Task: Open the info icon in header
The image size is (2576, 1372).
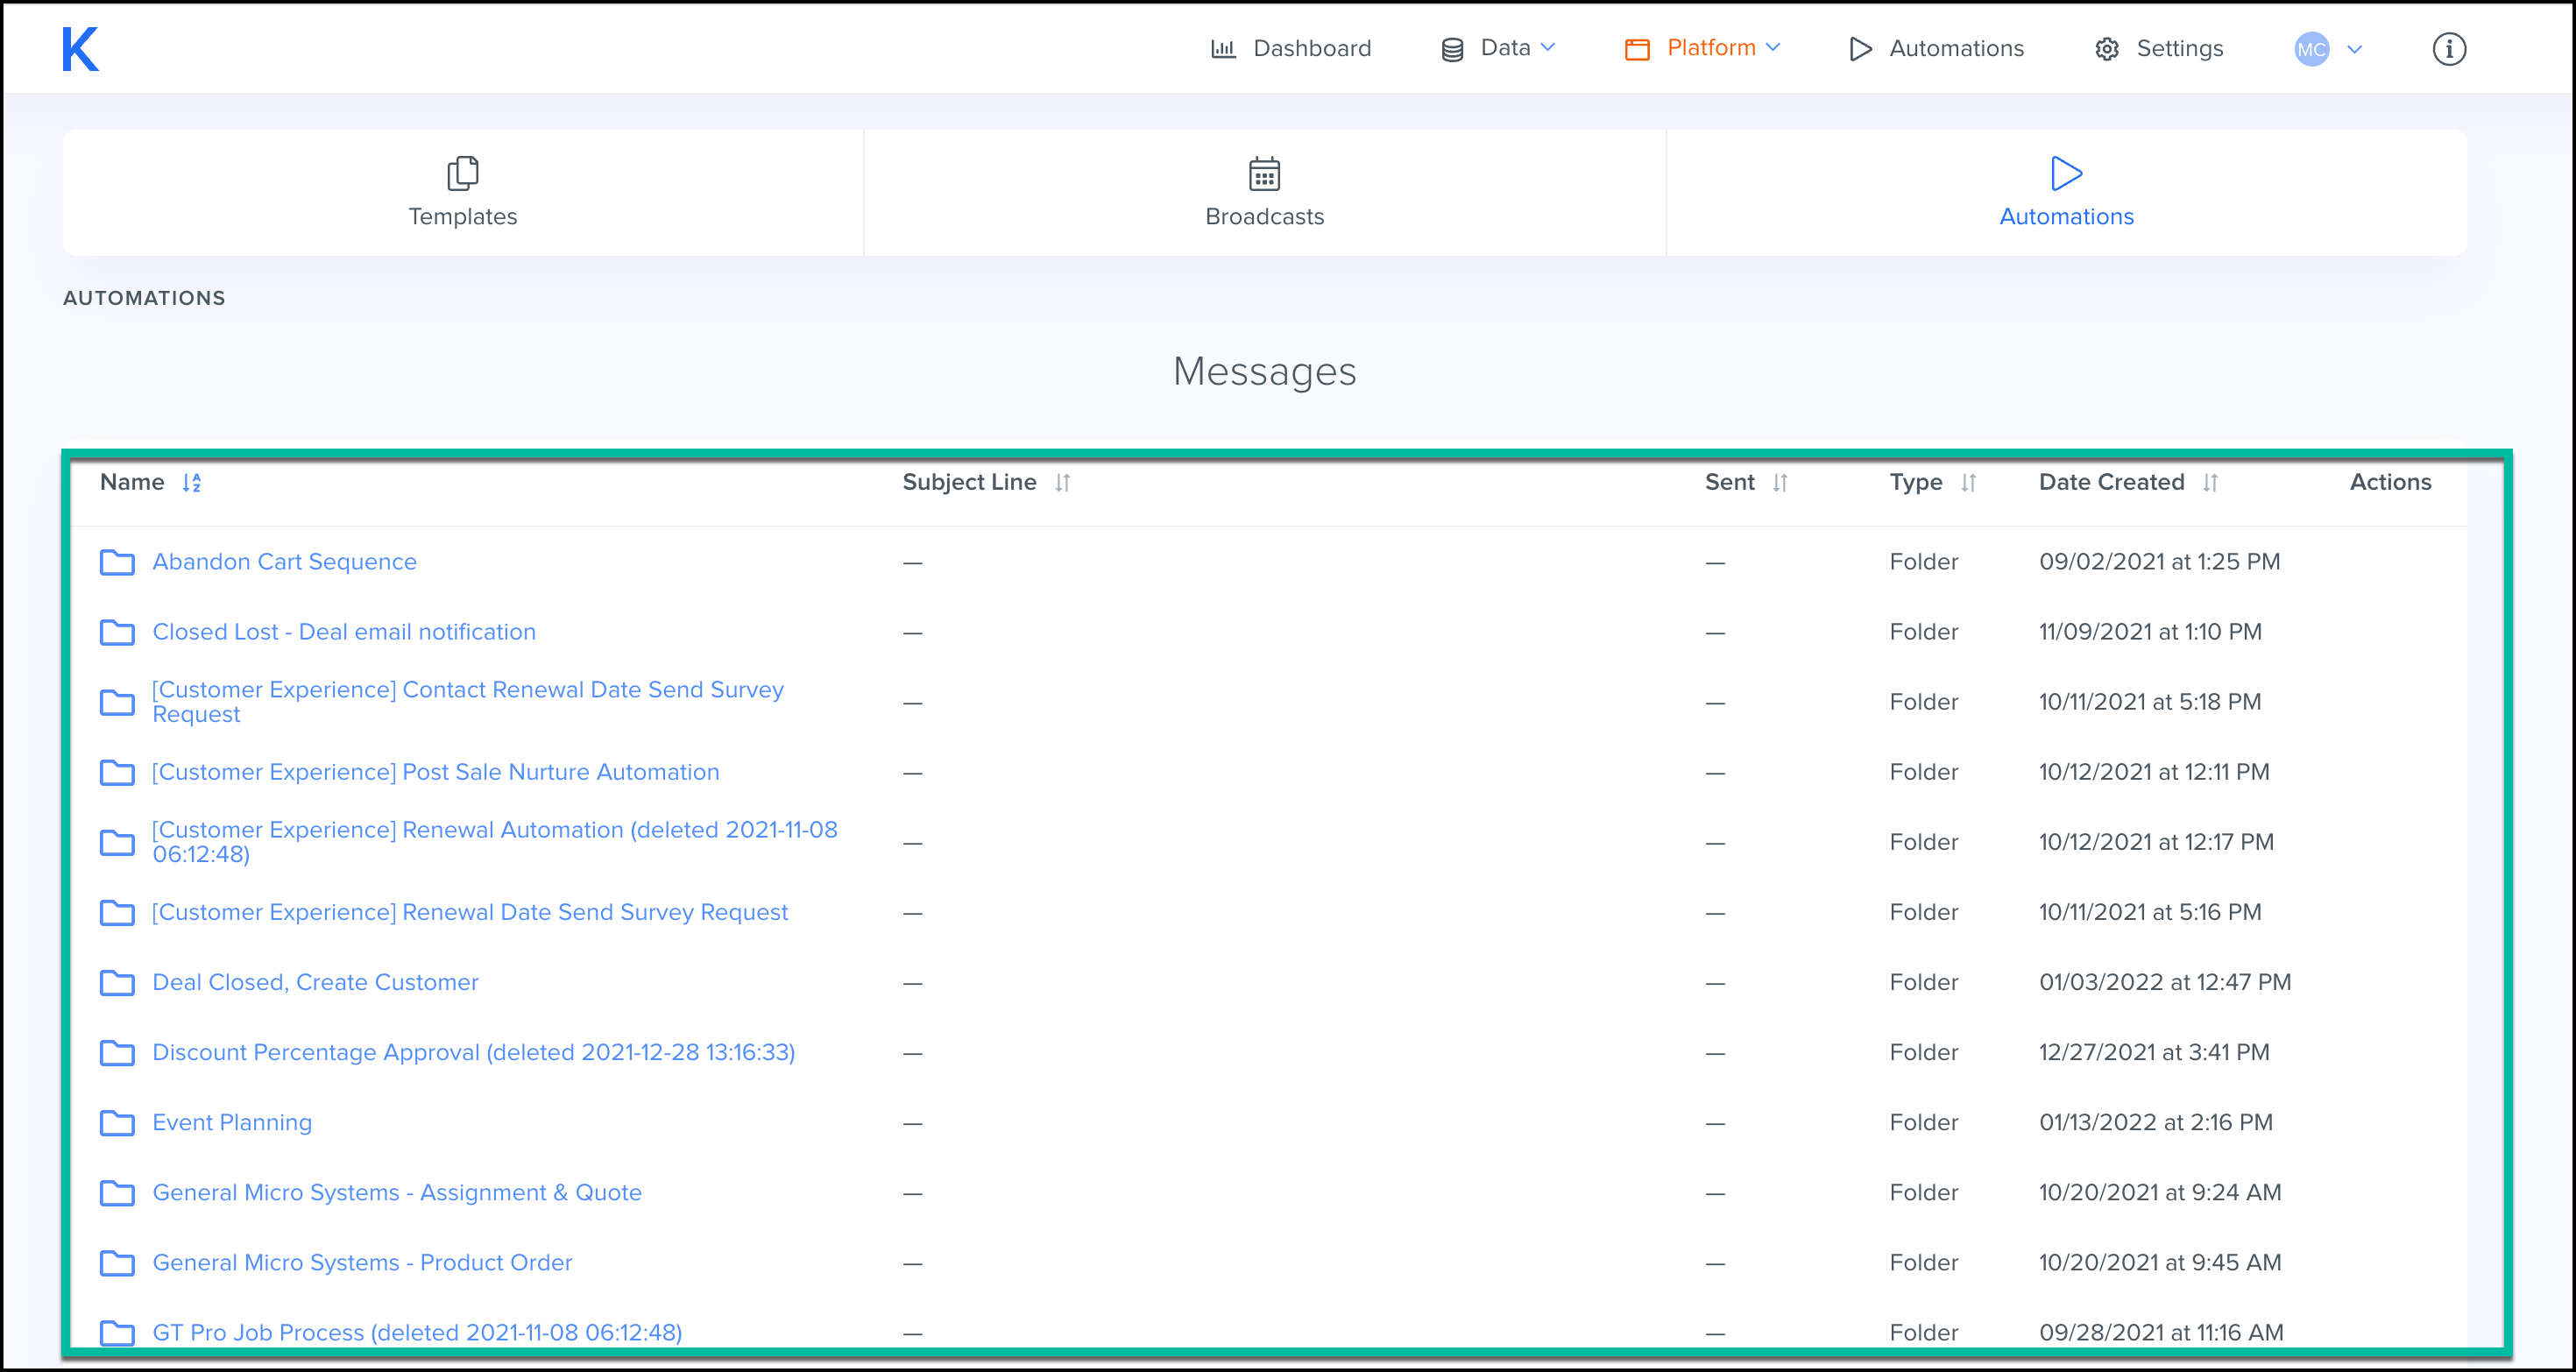Action: pos(2448,49)
